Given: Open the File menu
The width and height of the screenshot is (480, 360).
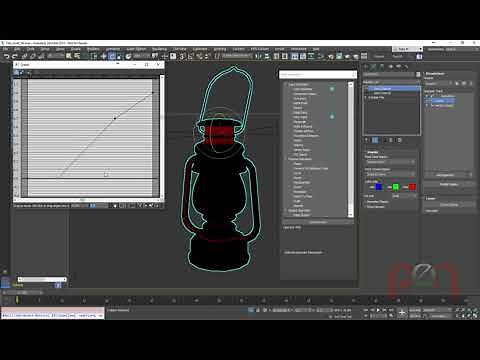Looking at the screenshot, I should 5,49.
